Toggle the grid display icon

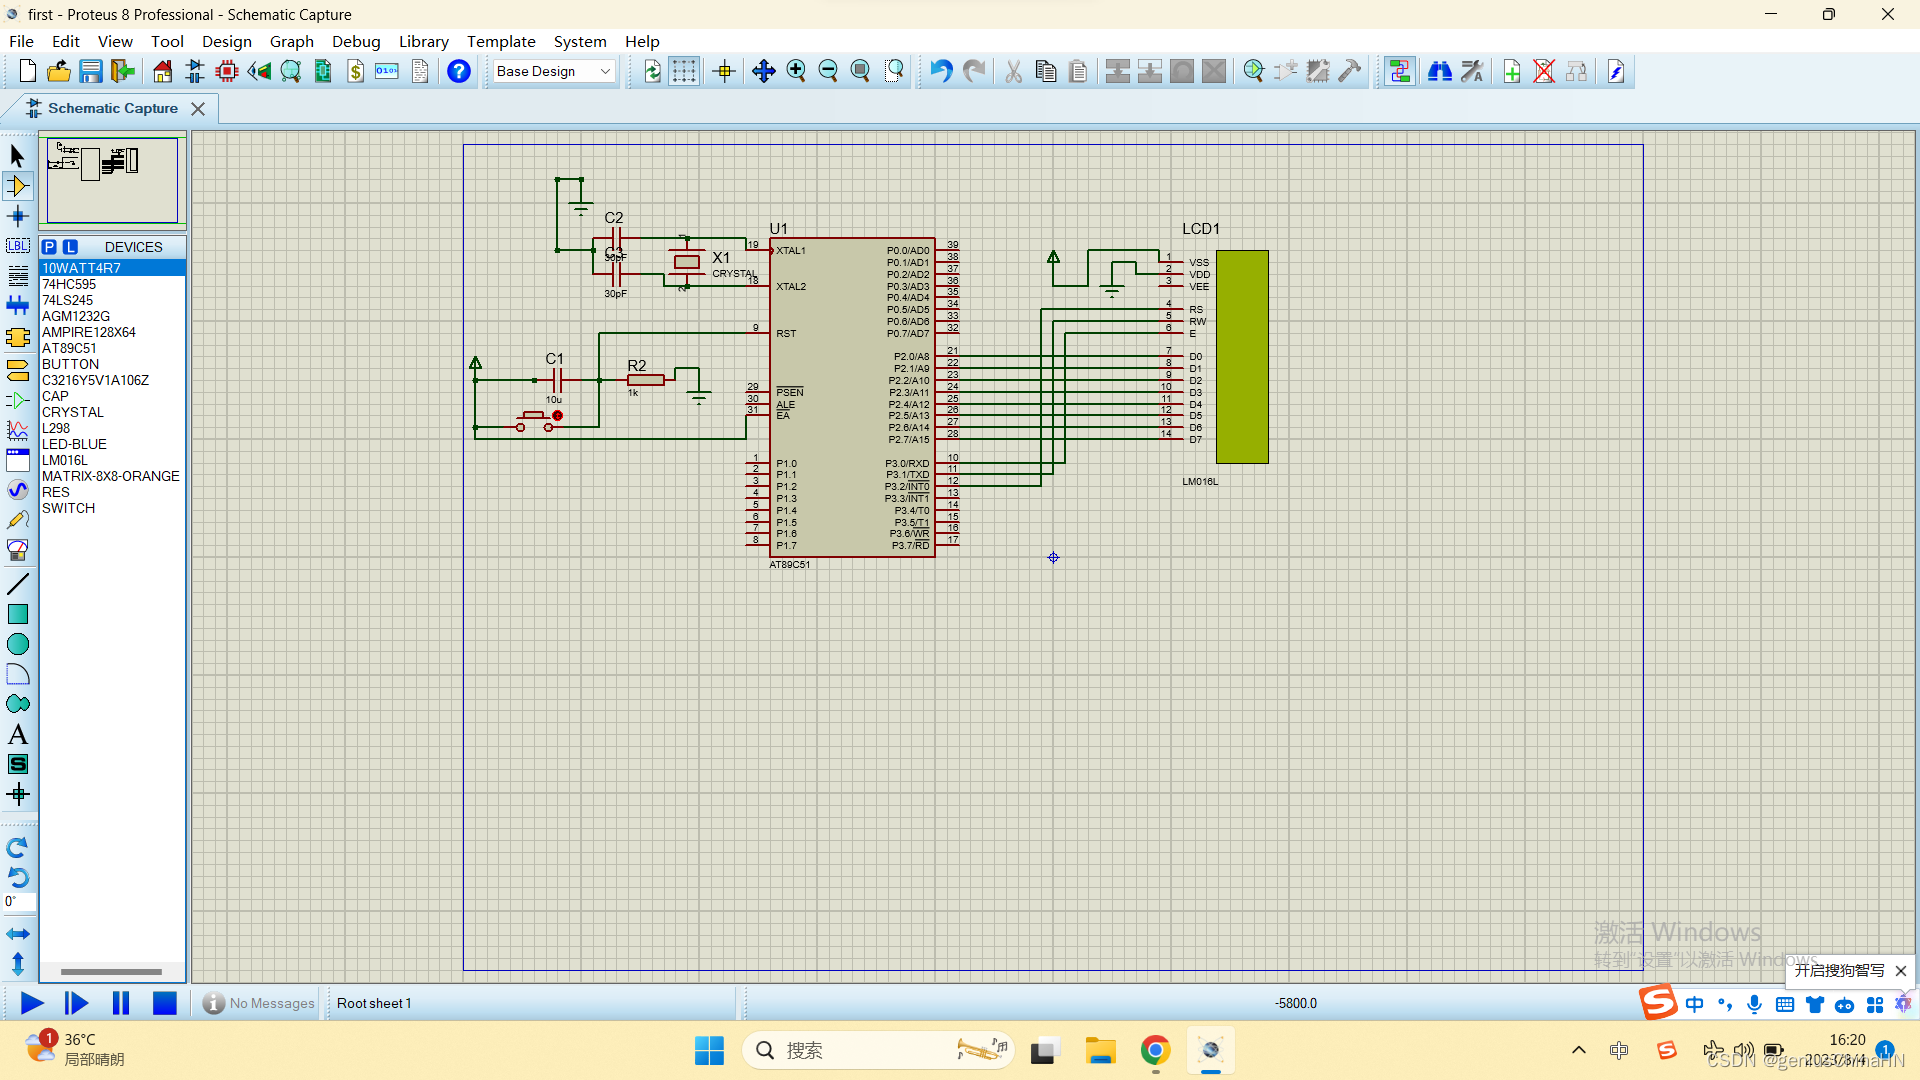684,71
